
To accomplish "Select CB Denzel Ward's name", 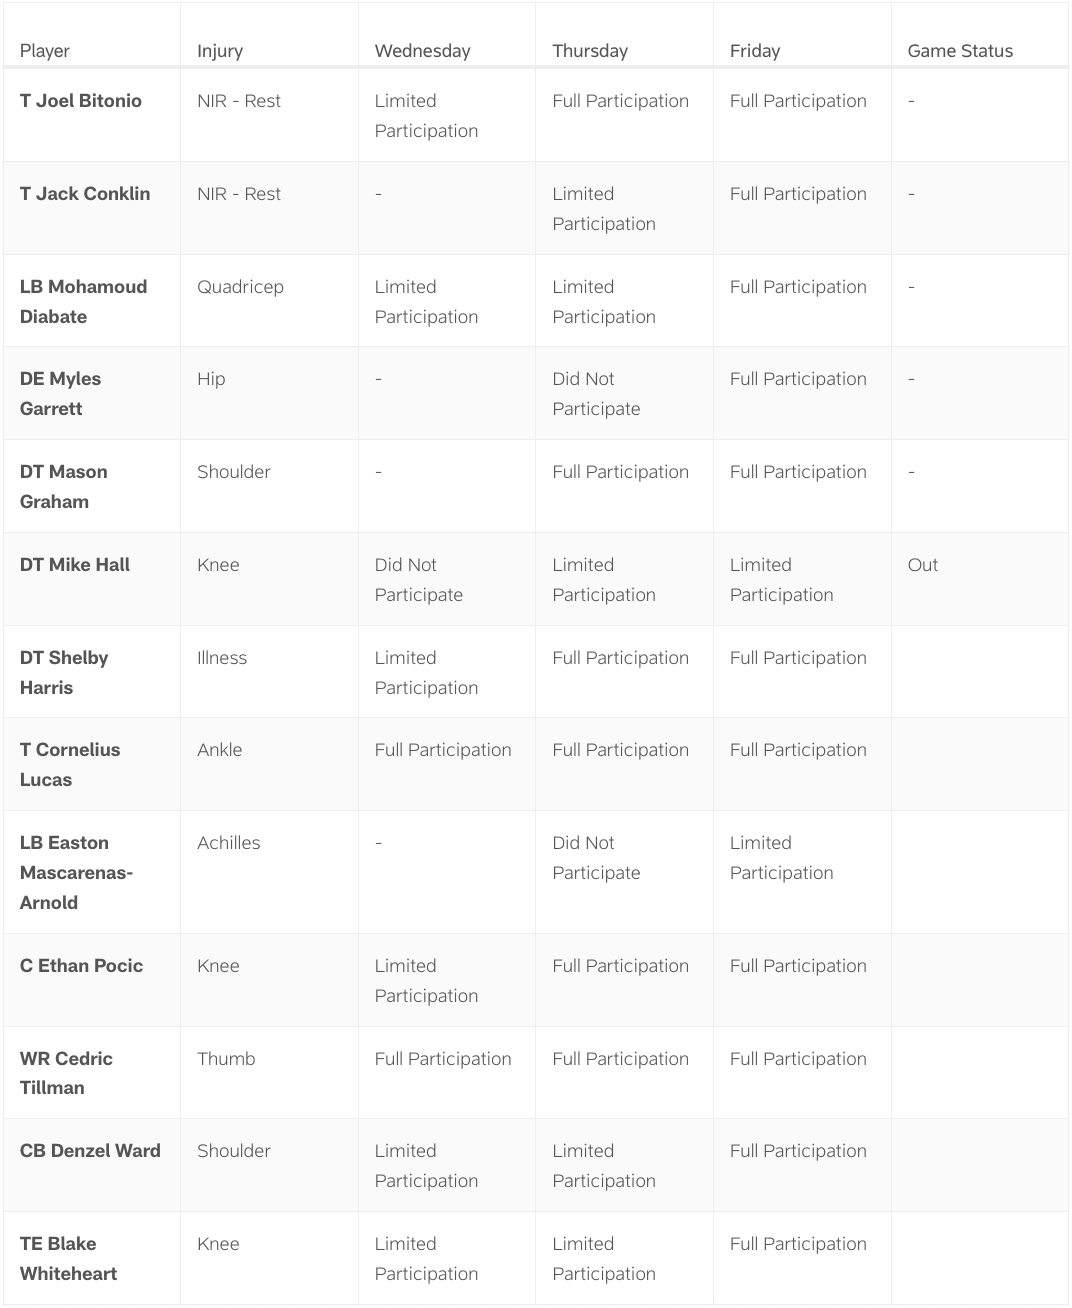I will pyautogui.click(x=90, y=1151).
